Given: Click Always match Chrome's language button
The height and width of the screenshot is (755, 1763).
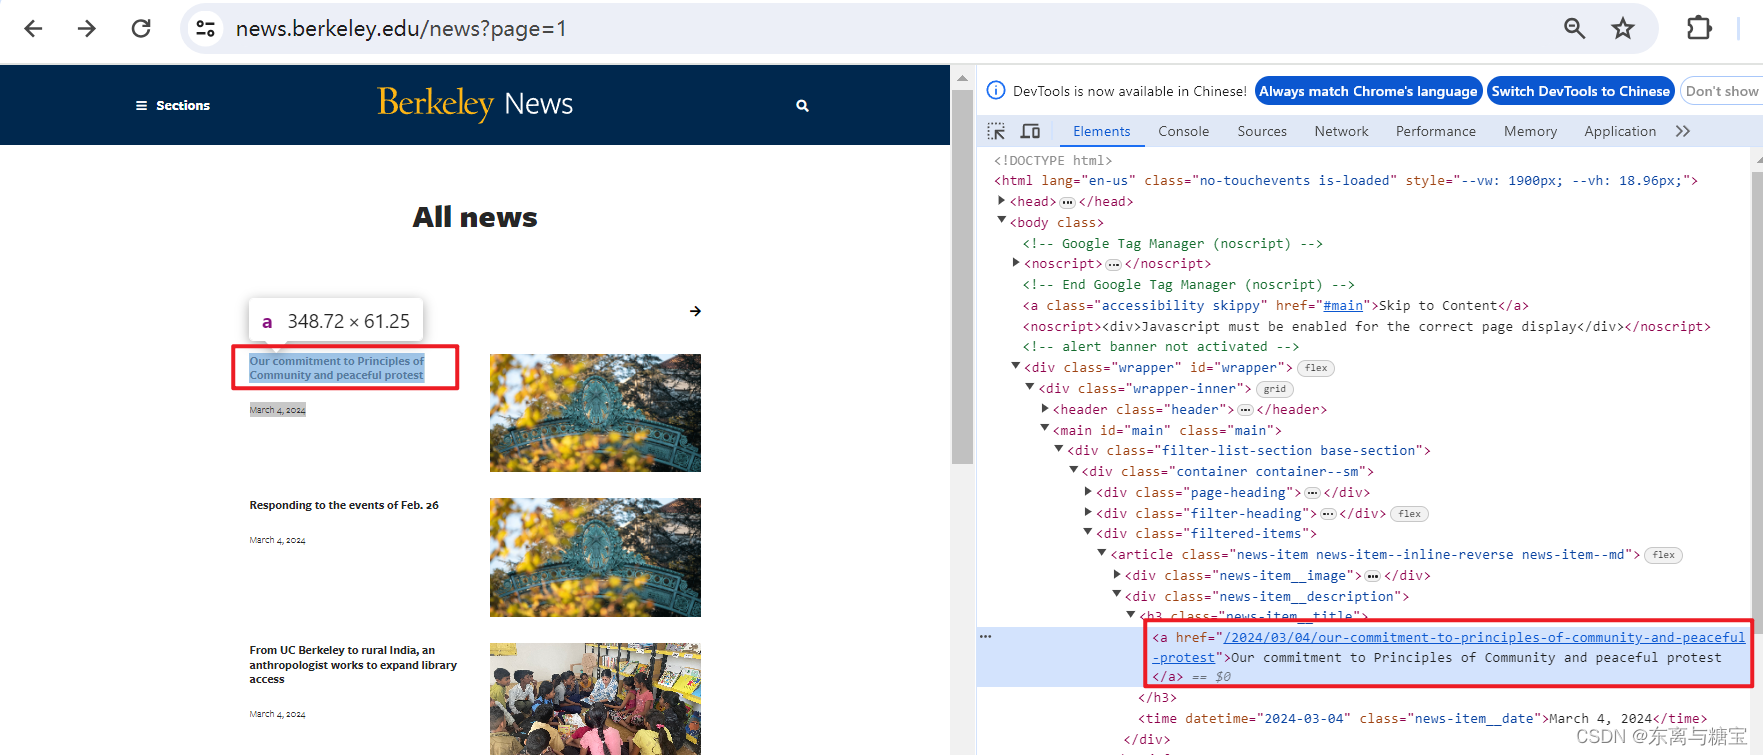Looking at the screenshot, I should tap(1368, 91).
